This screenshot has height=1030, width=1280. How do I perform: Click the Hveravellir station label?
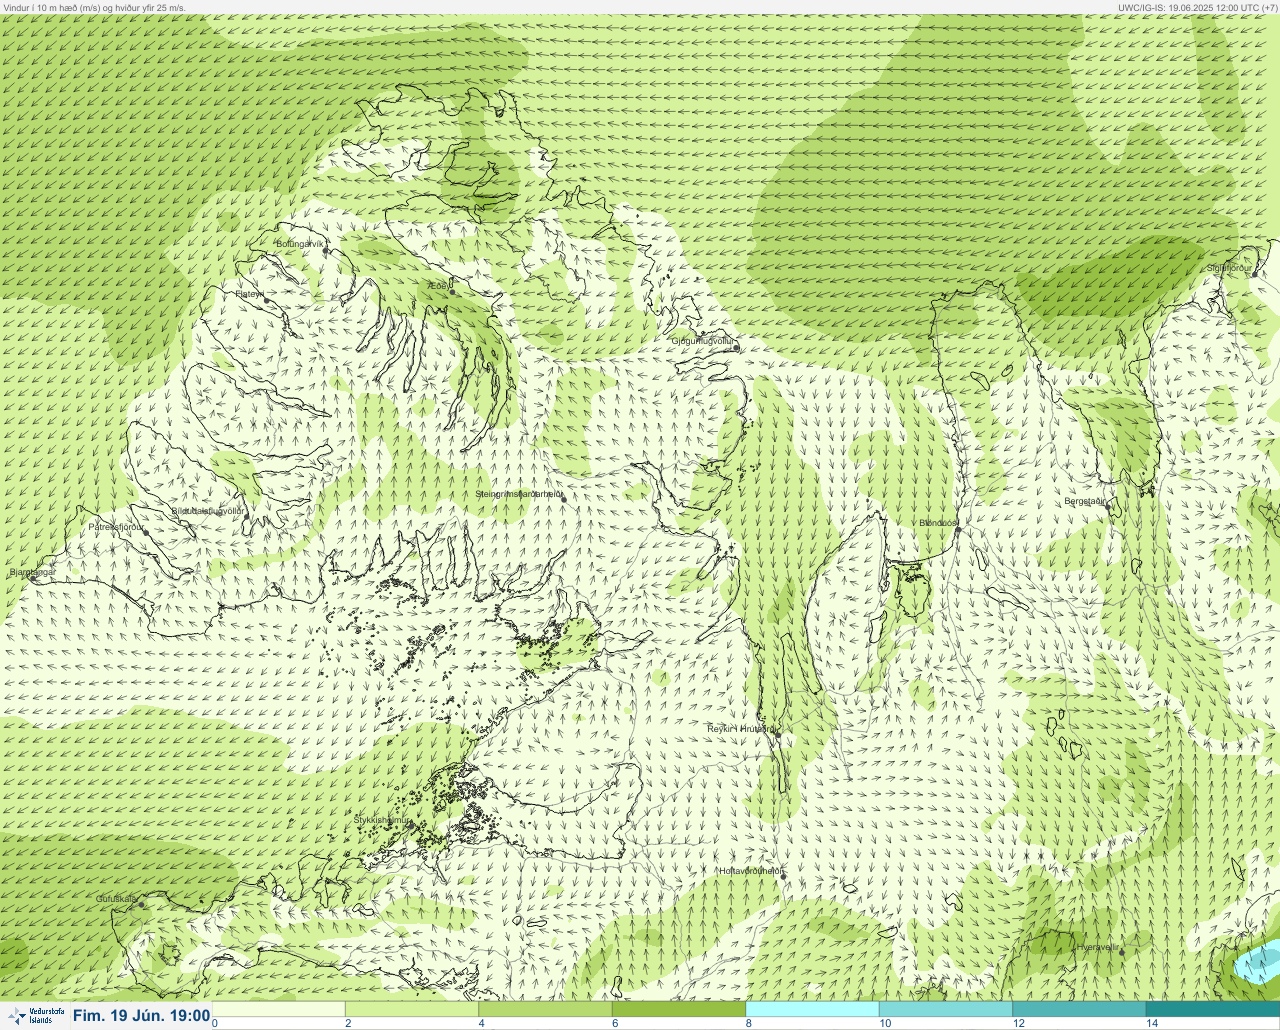[x=1097, y=946]
